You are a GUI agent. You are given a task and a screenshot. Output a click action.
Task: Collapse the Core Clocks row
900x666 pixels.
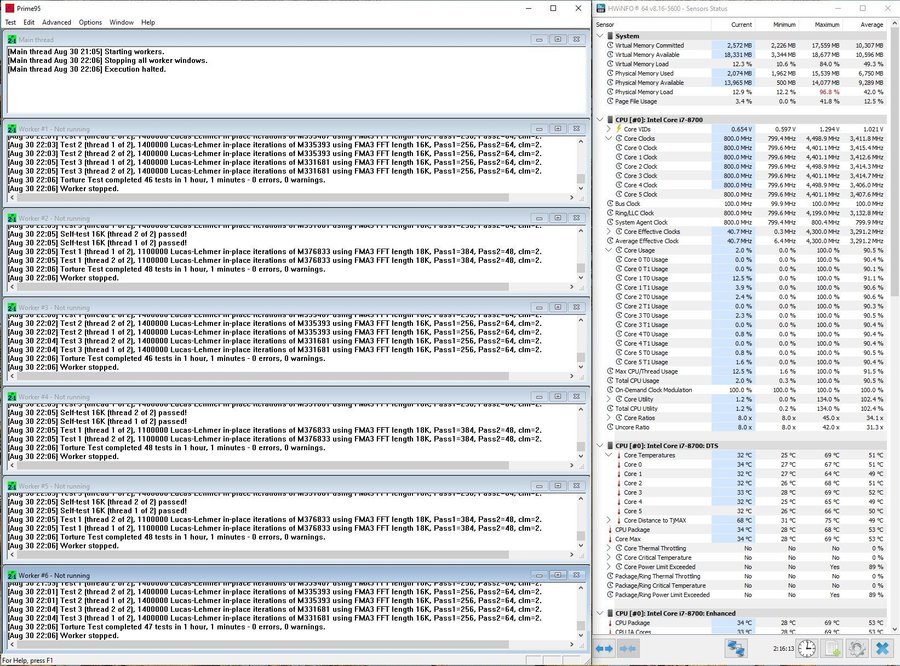[x=609, y=138]
